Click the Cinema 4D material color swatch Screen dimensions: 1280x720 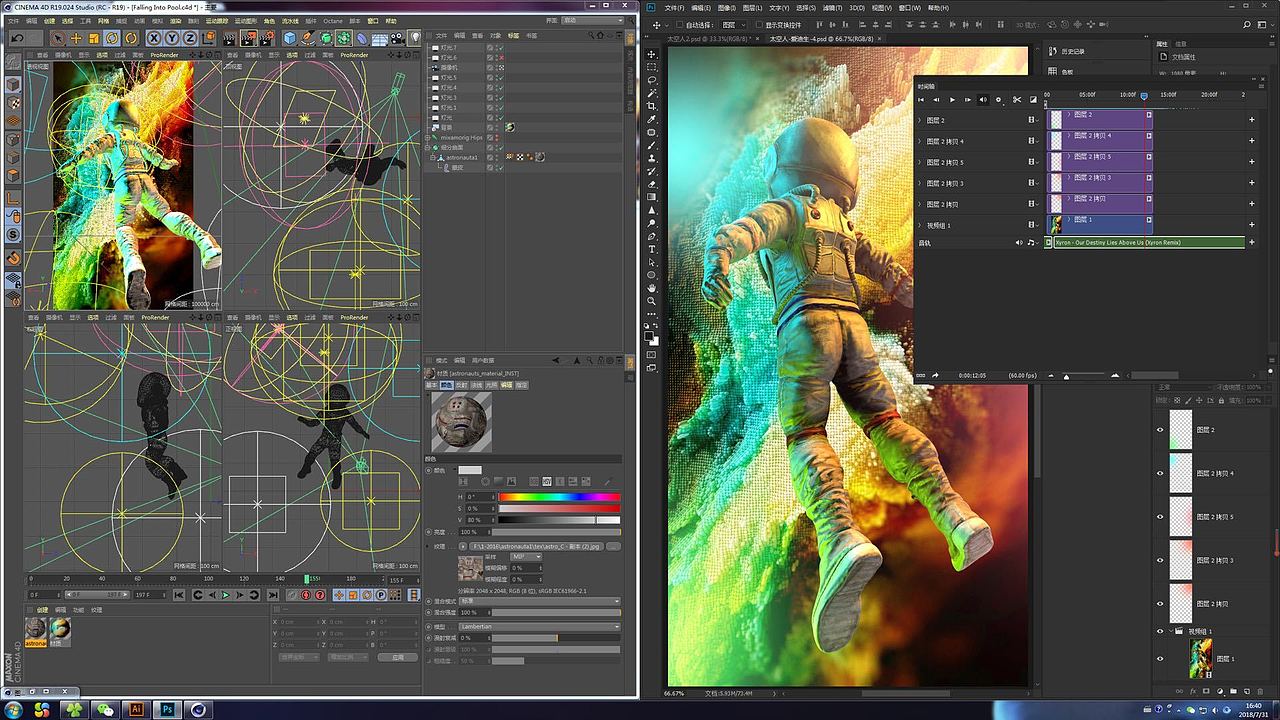click(x=470, y=470)
